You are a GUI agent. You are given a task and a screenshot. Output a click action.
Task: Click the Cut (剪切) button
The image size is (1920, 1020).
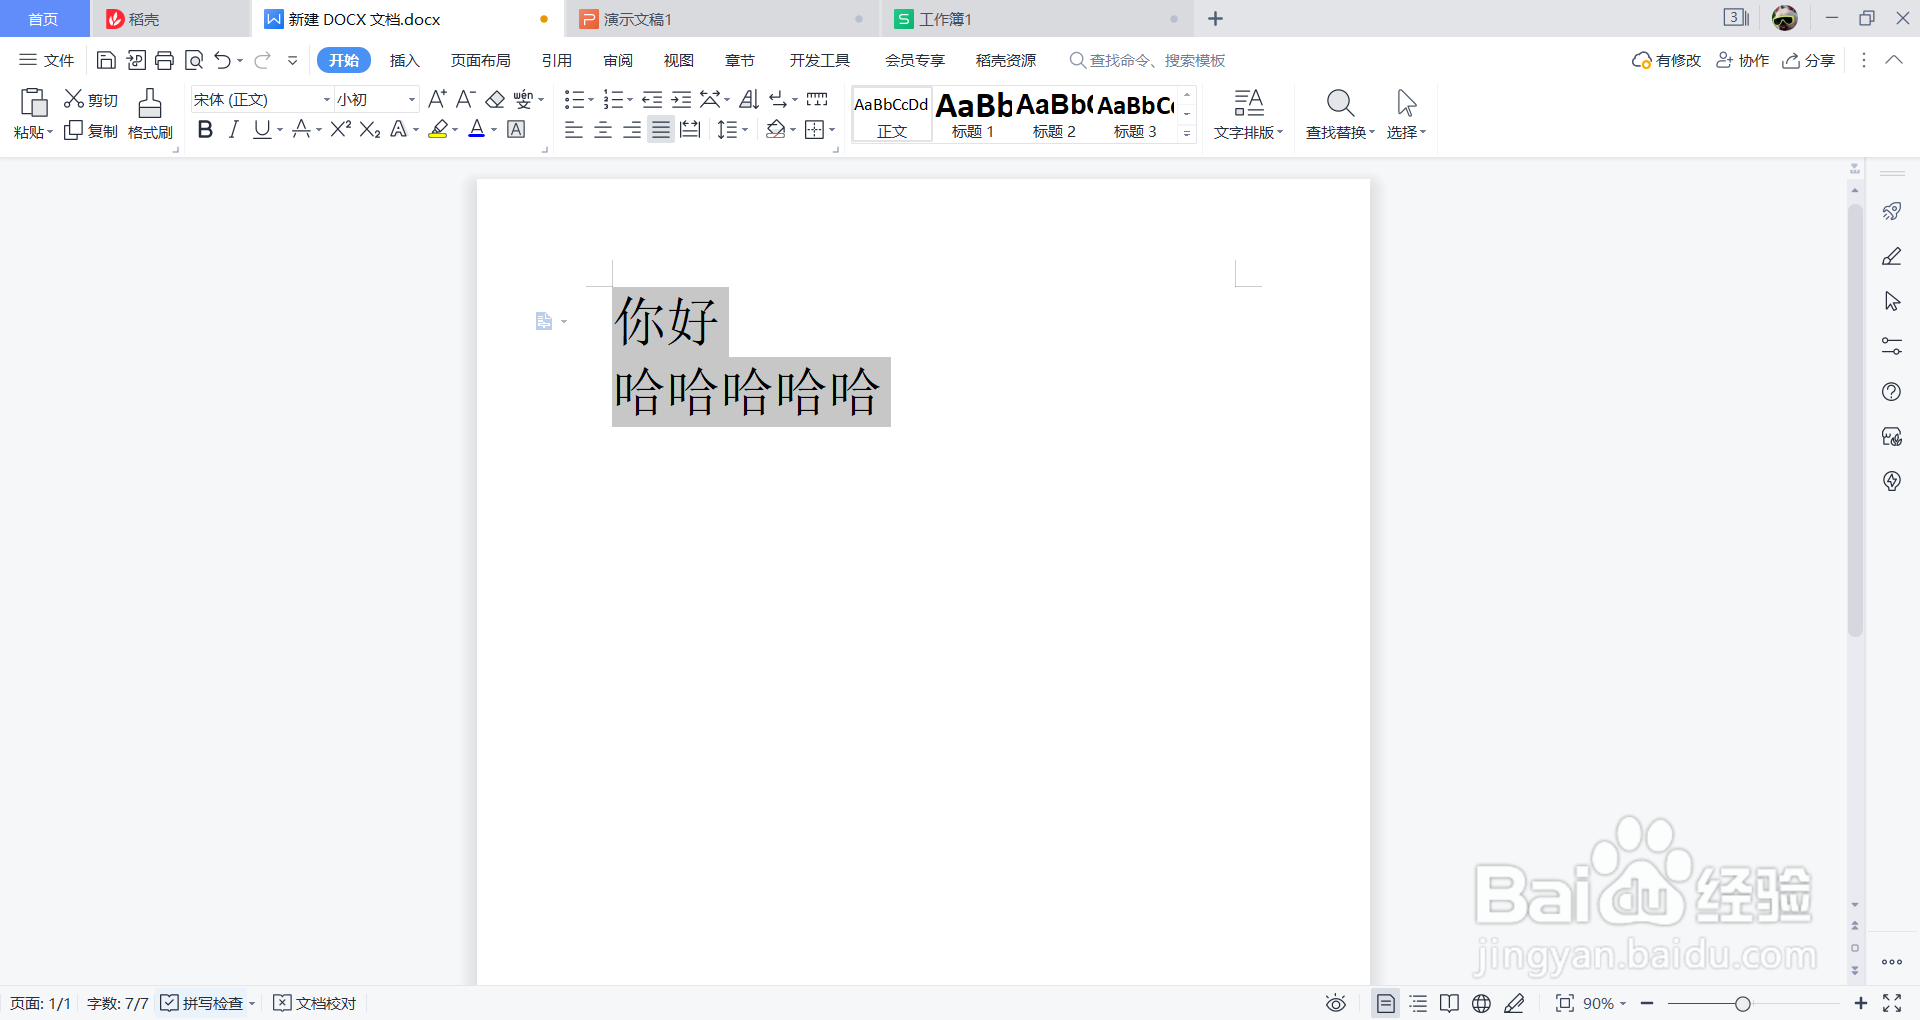tap(91, 99)
